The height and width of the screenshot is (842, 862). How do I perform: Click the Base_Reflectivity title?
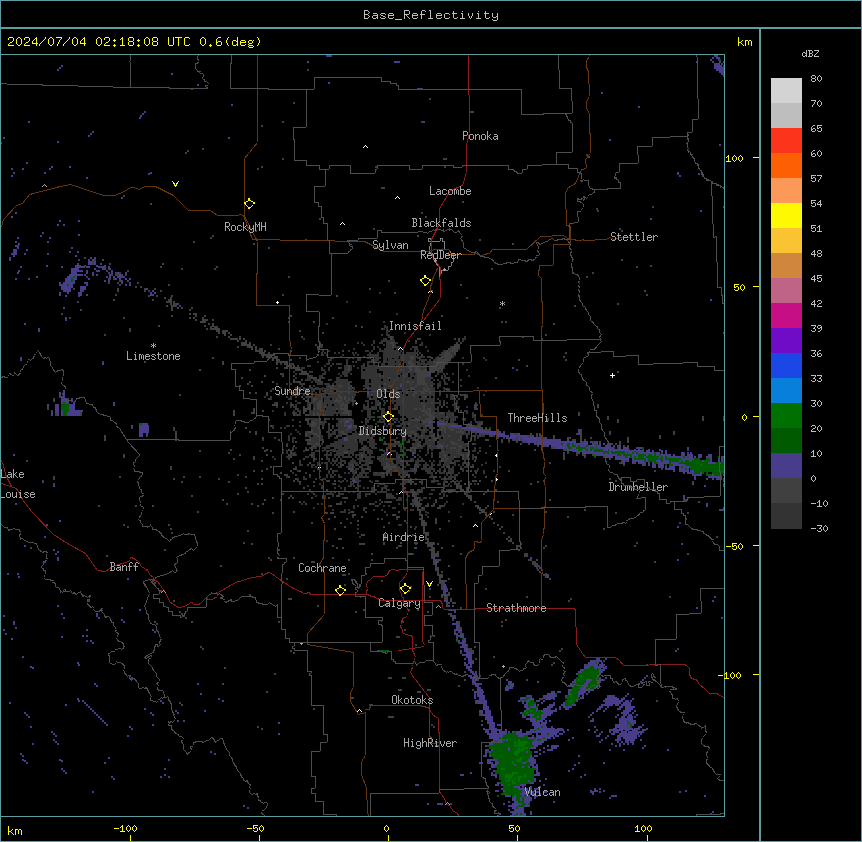click(431, 15)
